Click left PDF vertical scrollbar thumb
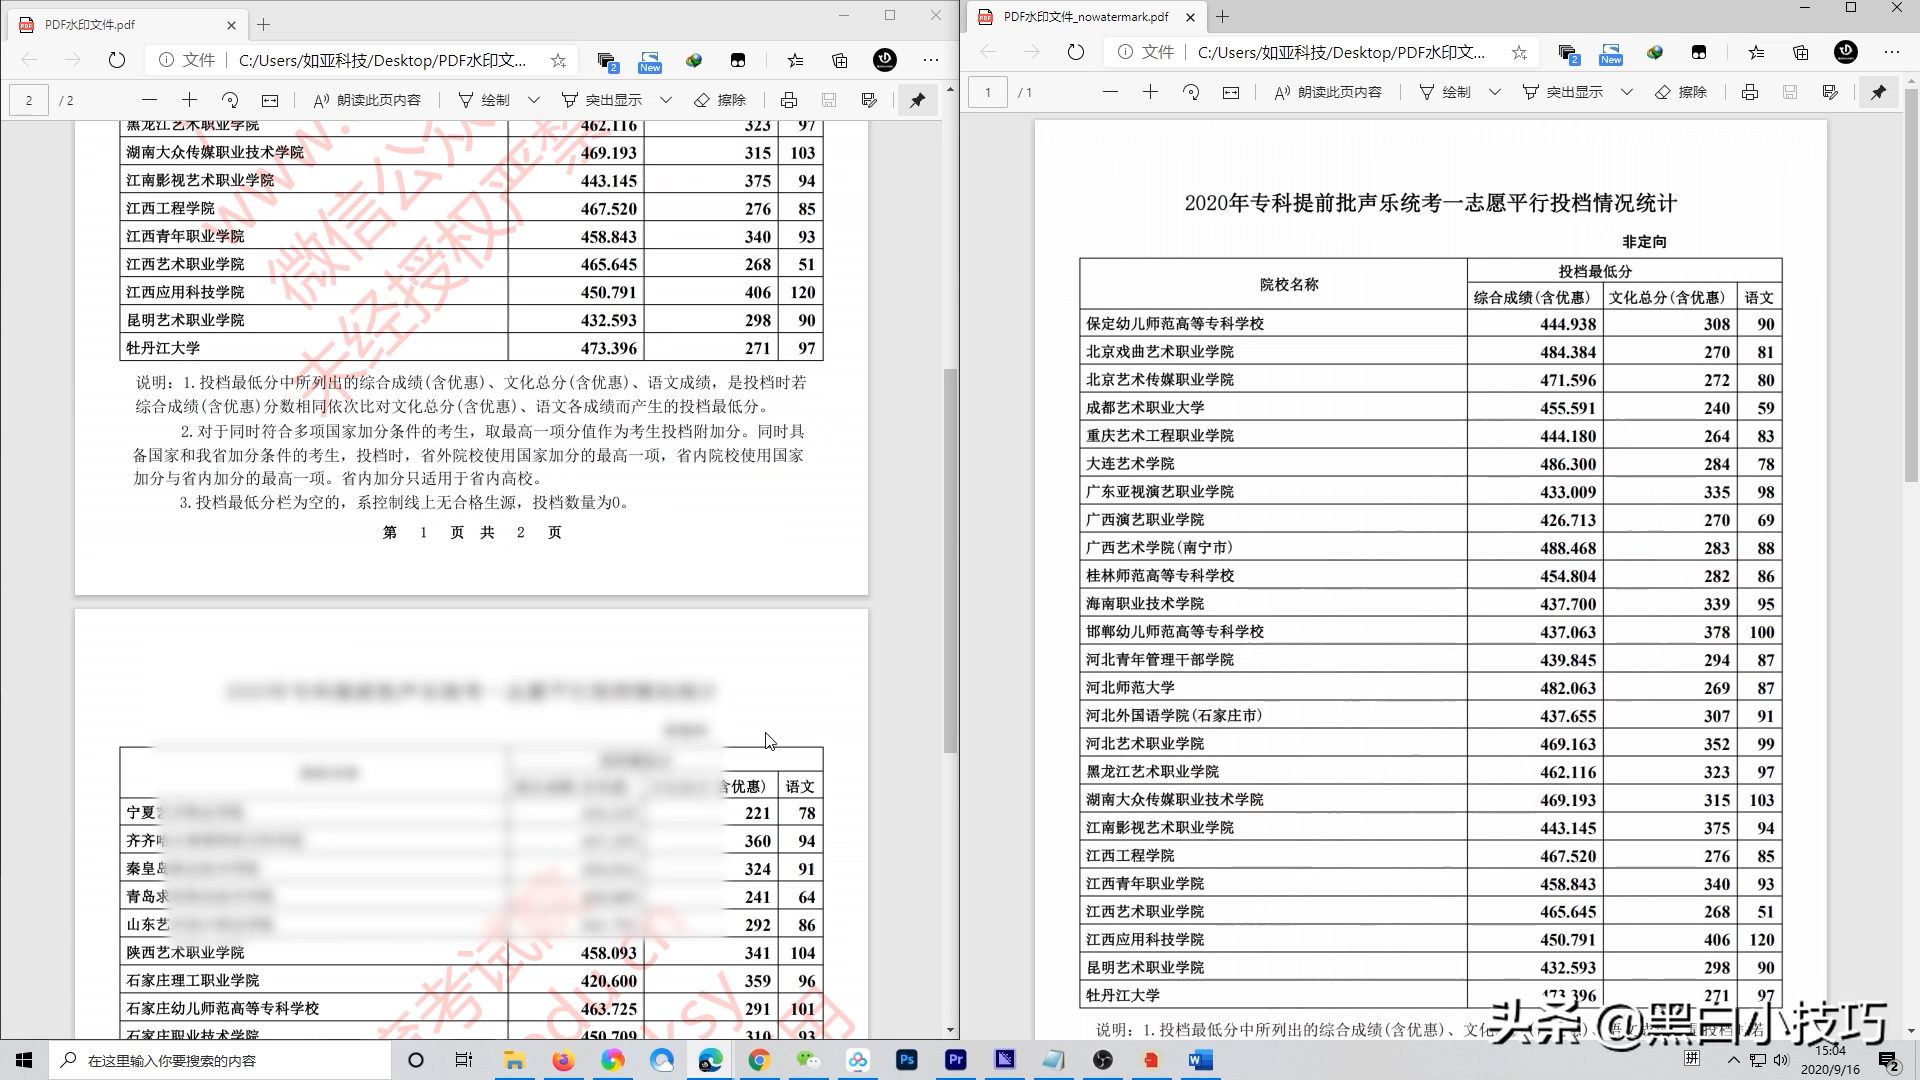The width and height of the screenshot is (1920, 1080). [x=950, y=560]
